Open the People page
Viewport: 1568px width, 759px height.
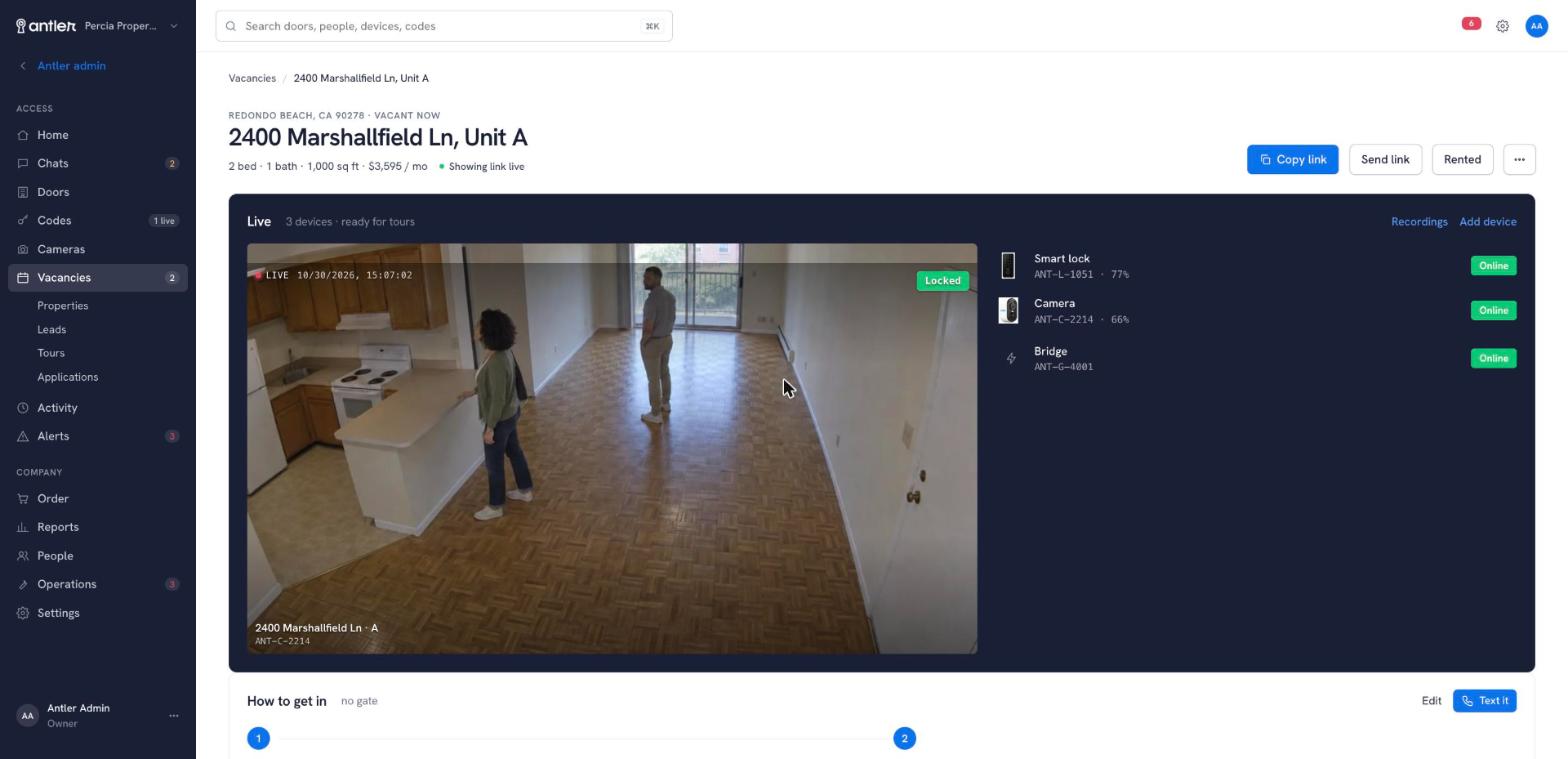pyautogui.click(x=97, y=556)
